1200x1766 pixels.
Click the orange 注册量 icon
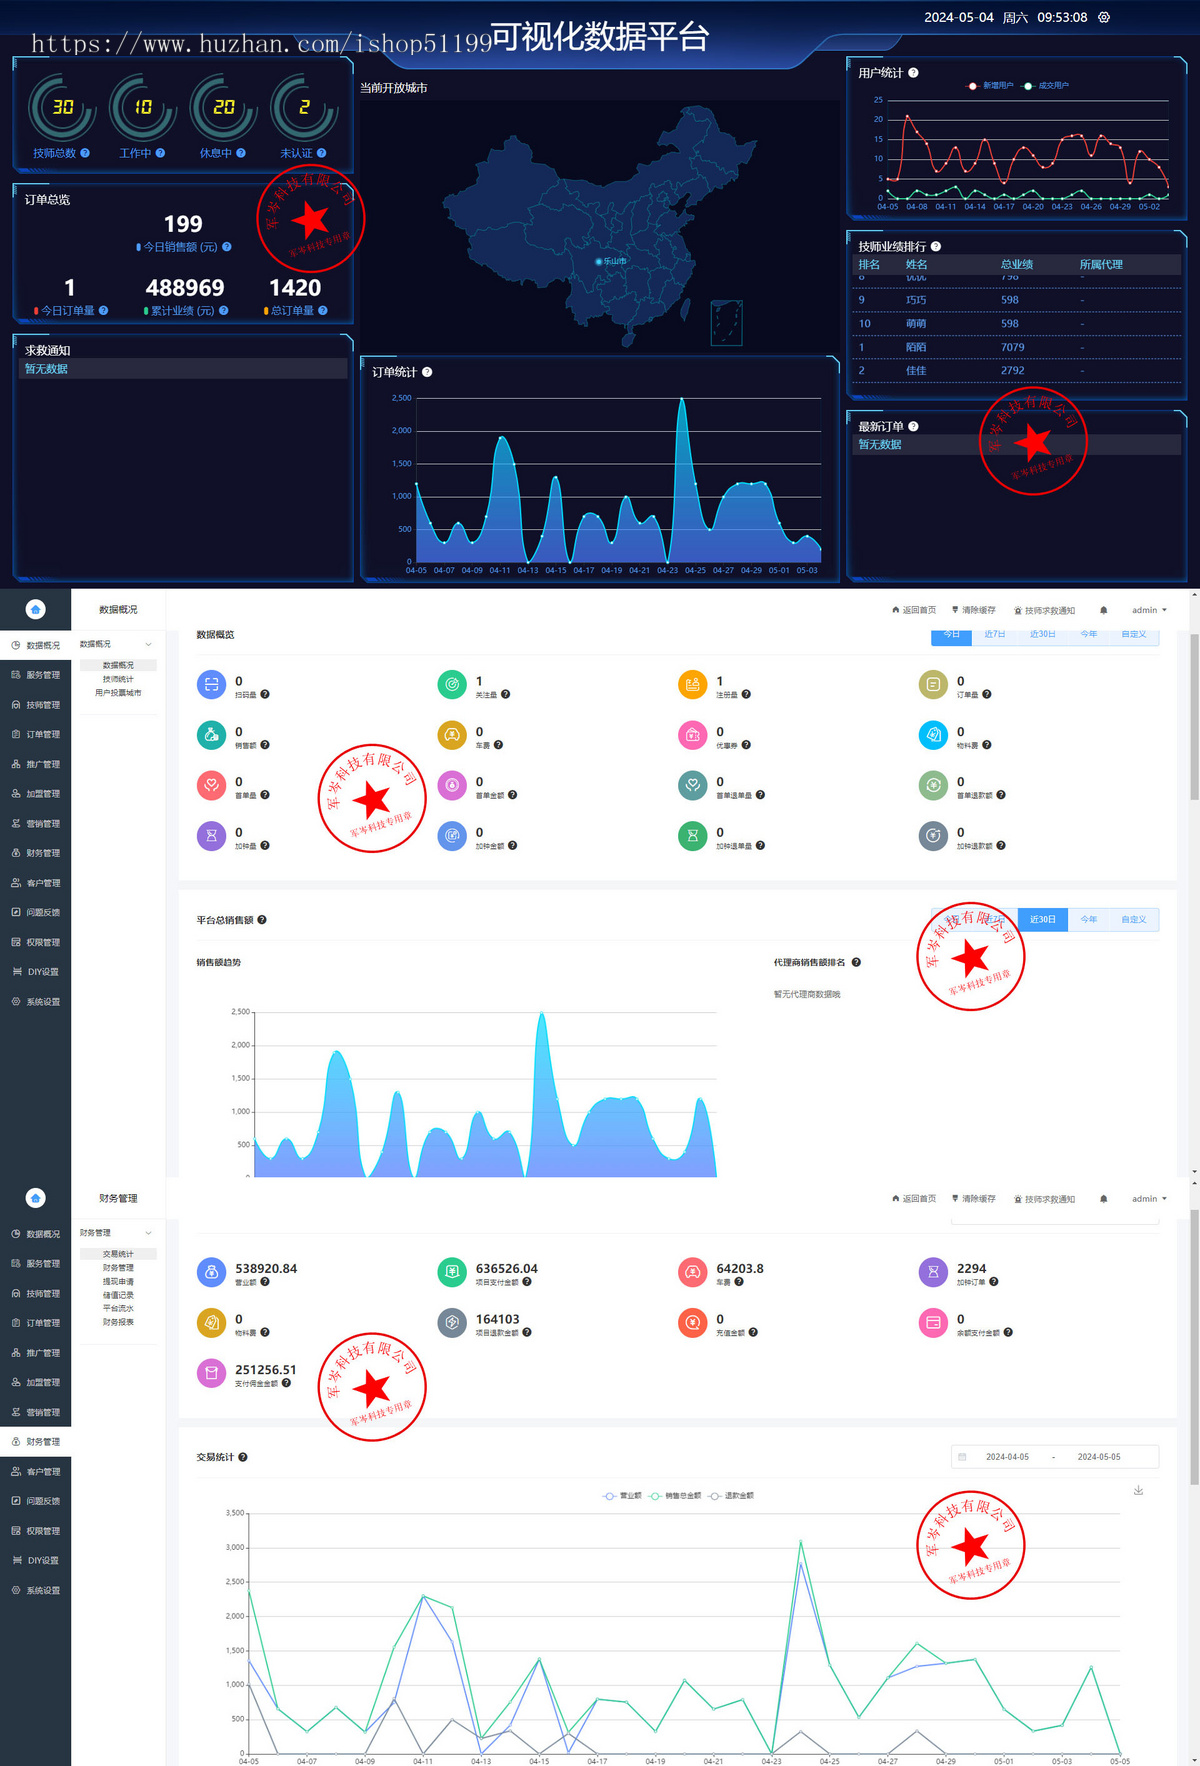pyautogui.click(x=692, y=685)
